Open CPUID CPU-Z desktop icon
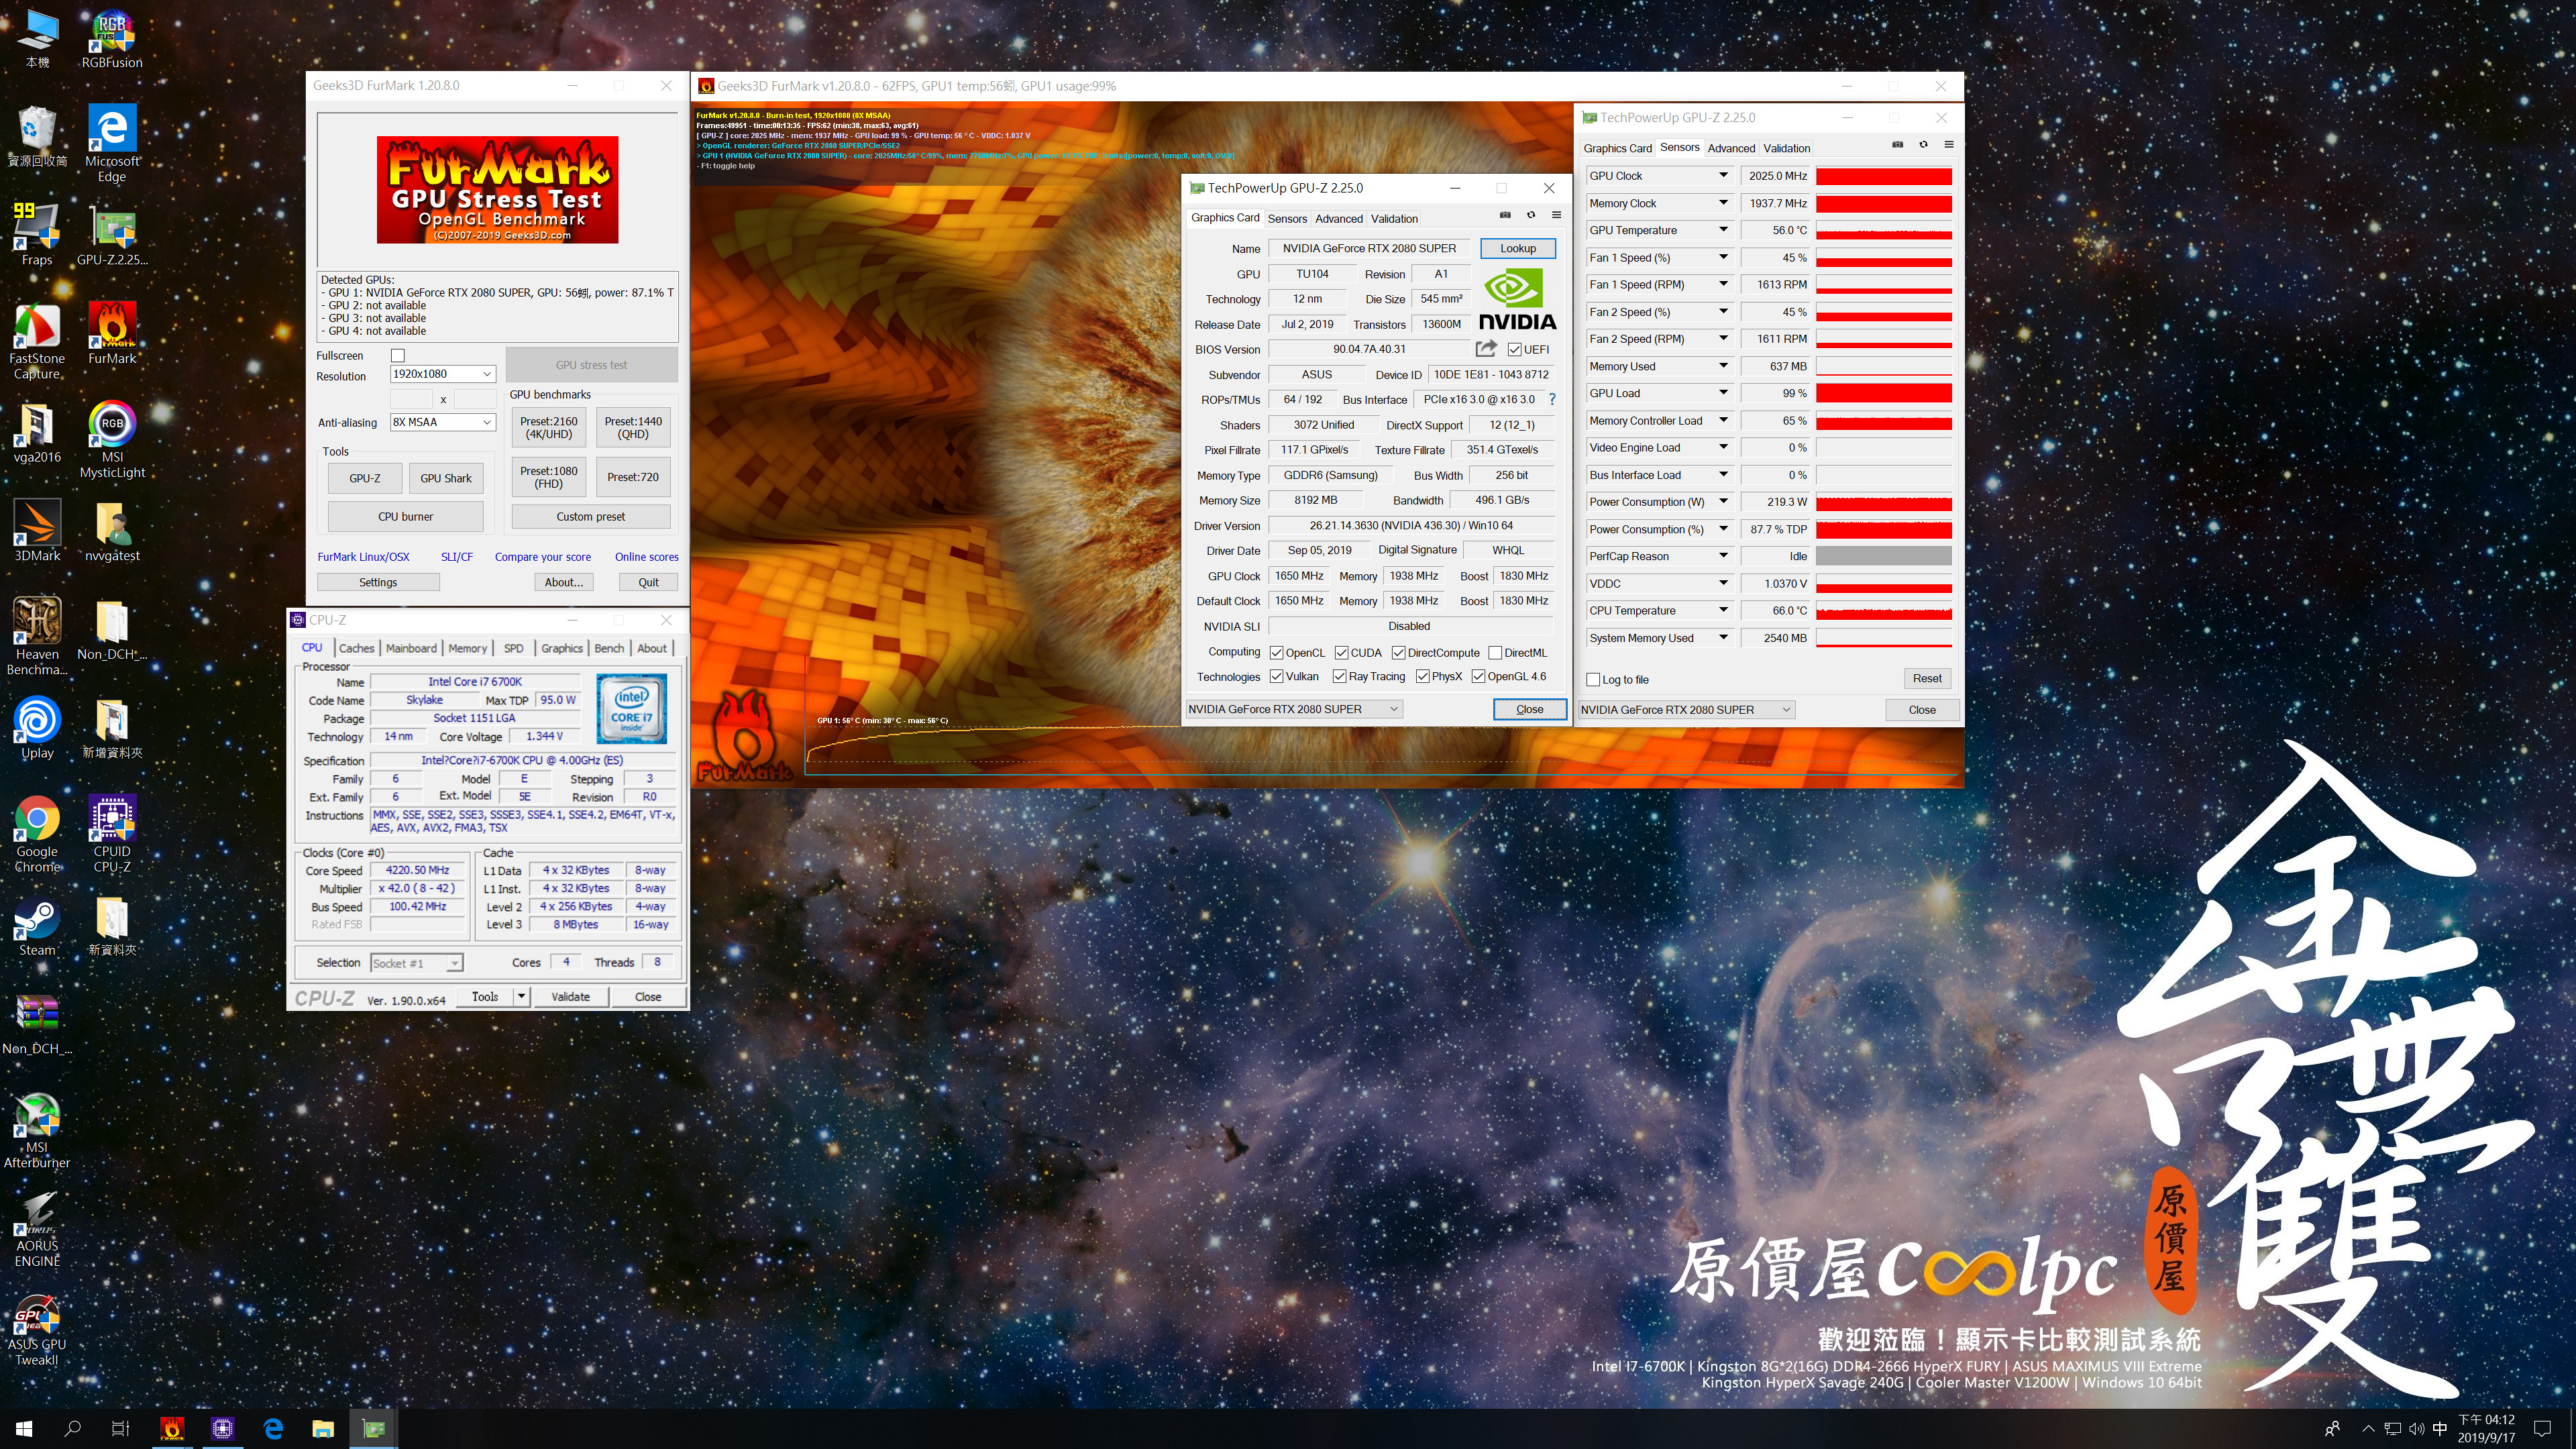This screenshot has height=1449, width=2576. (112, 835)
